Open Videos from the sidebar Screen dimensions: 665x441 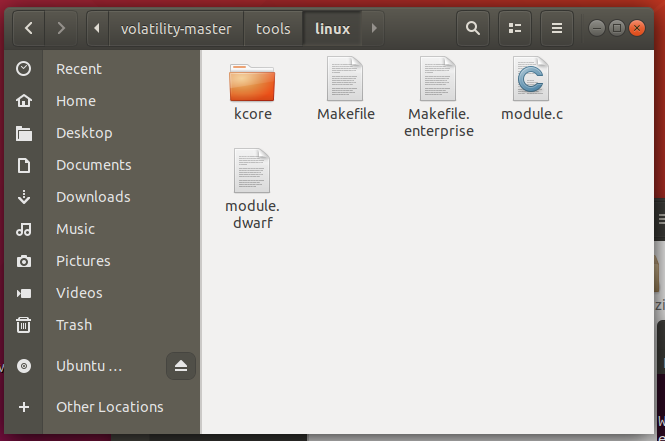pos(79,293)
